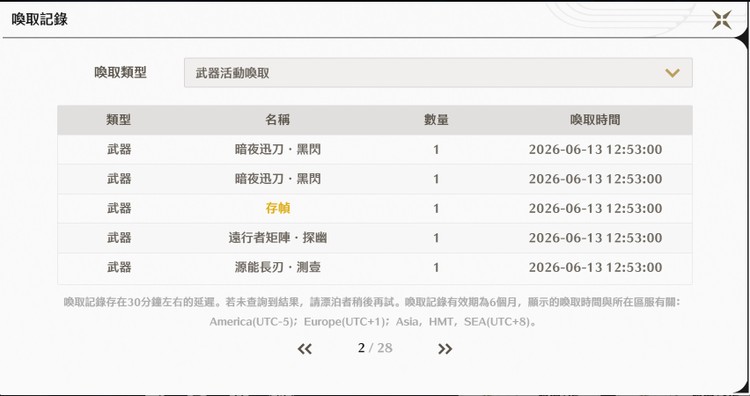Click 武器 type in the 存幀 row
750x396 pixels.
pyautogui.click(x=119, y=208)
